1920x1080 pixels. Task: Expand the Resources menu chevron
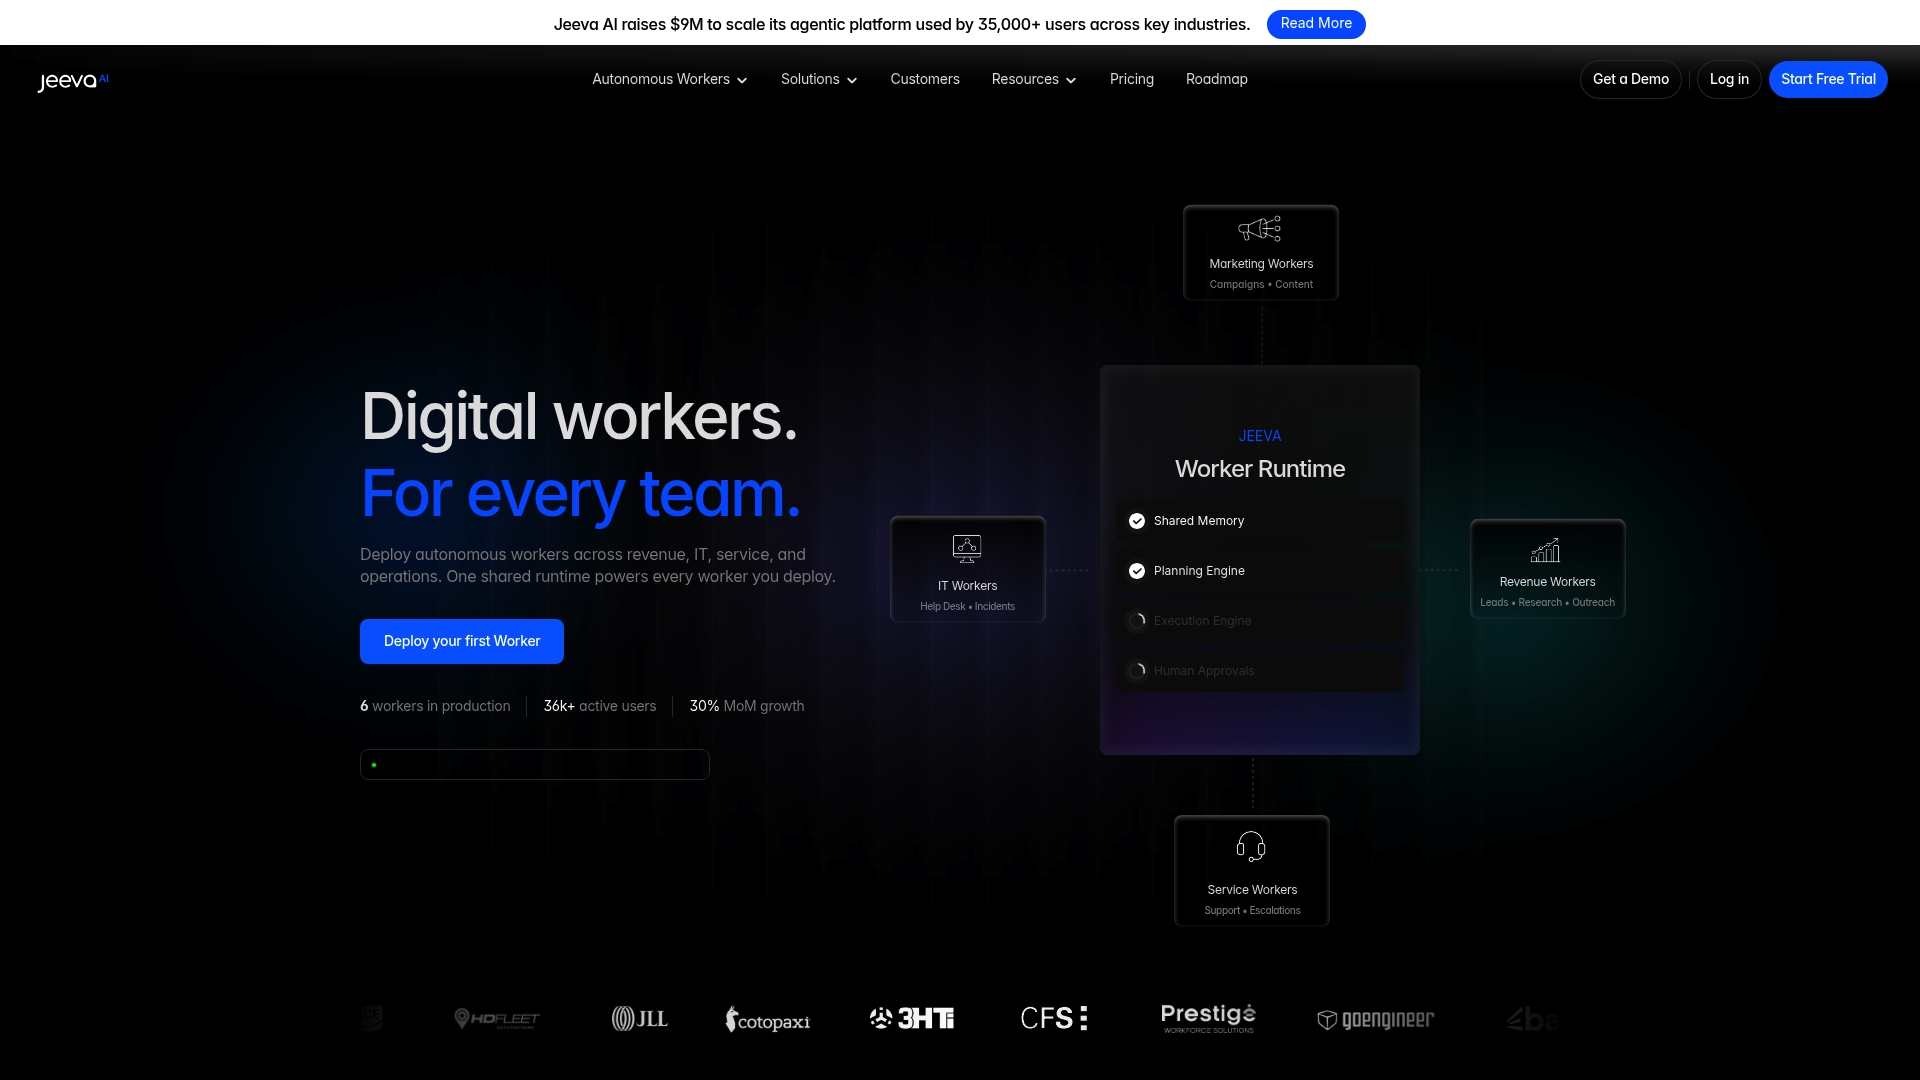click(1071, 81)
